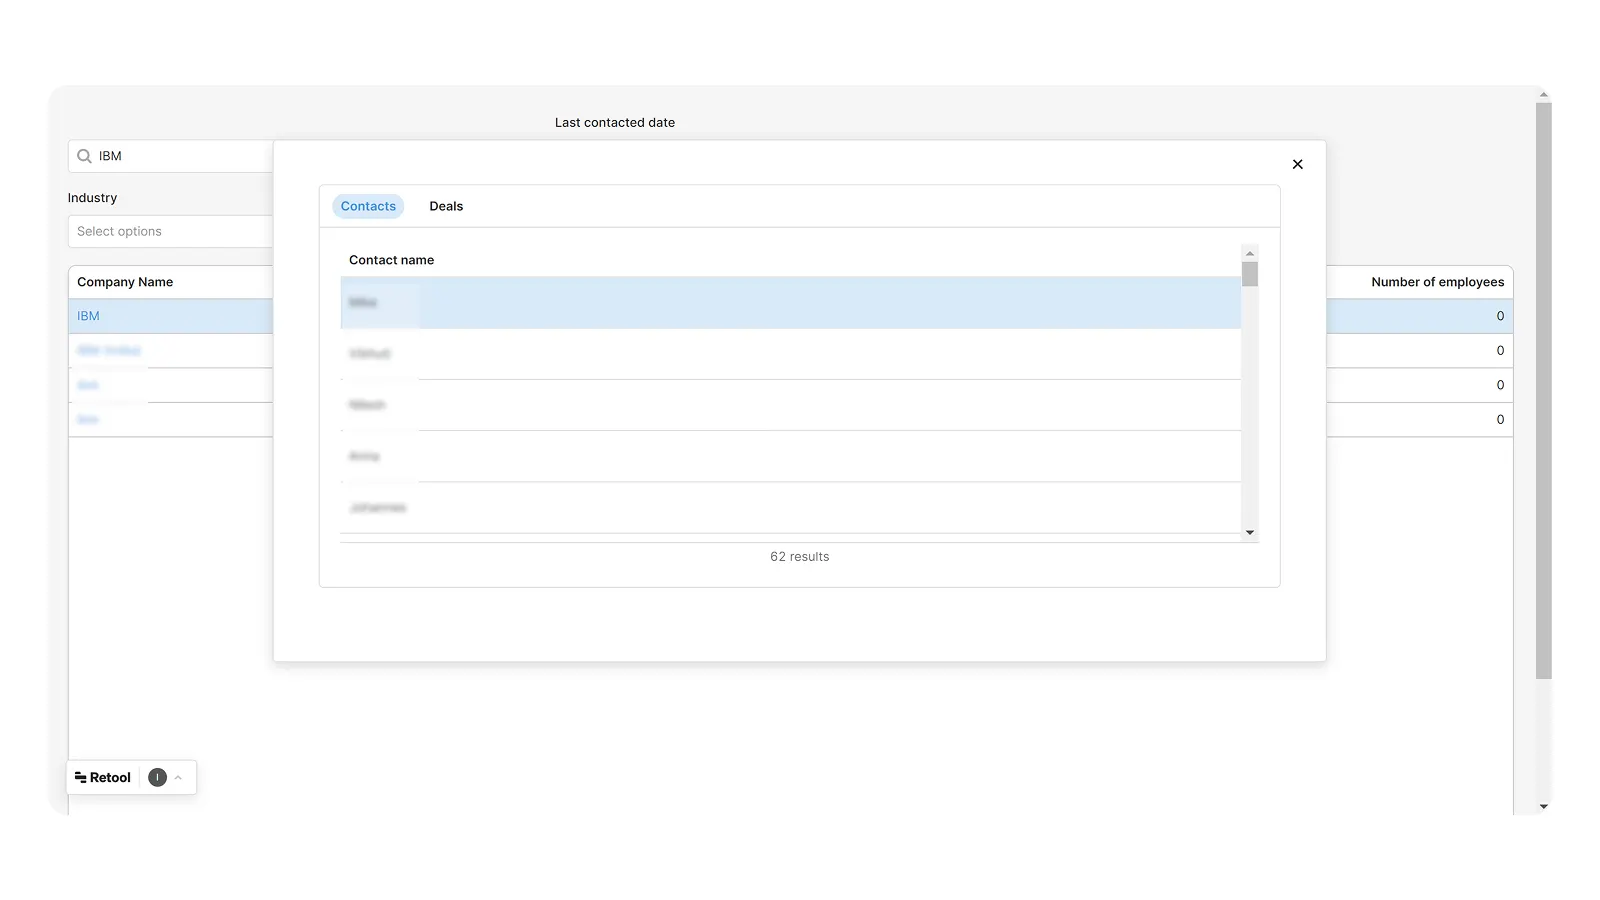
Task: Click the page scrollbar down arrow
Action: pos(1544,806)
